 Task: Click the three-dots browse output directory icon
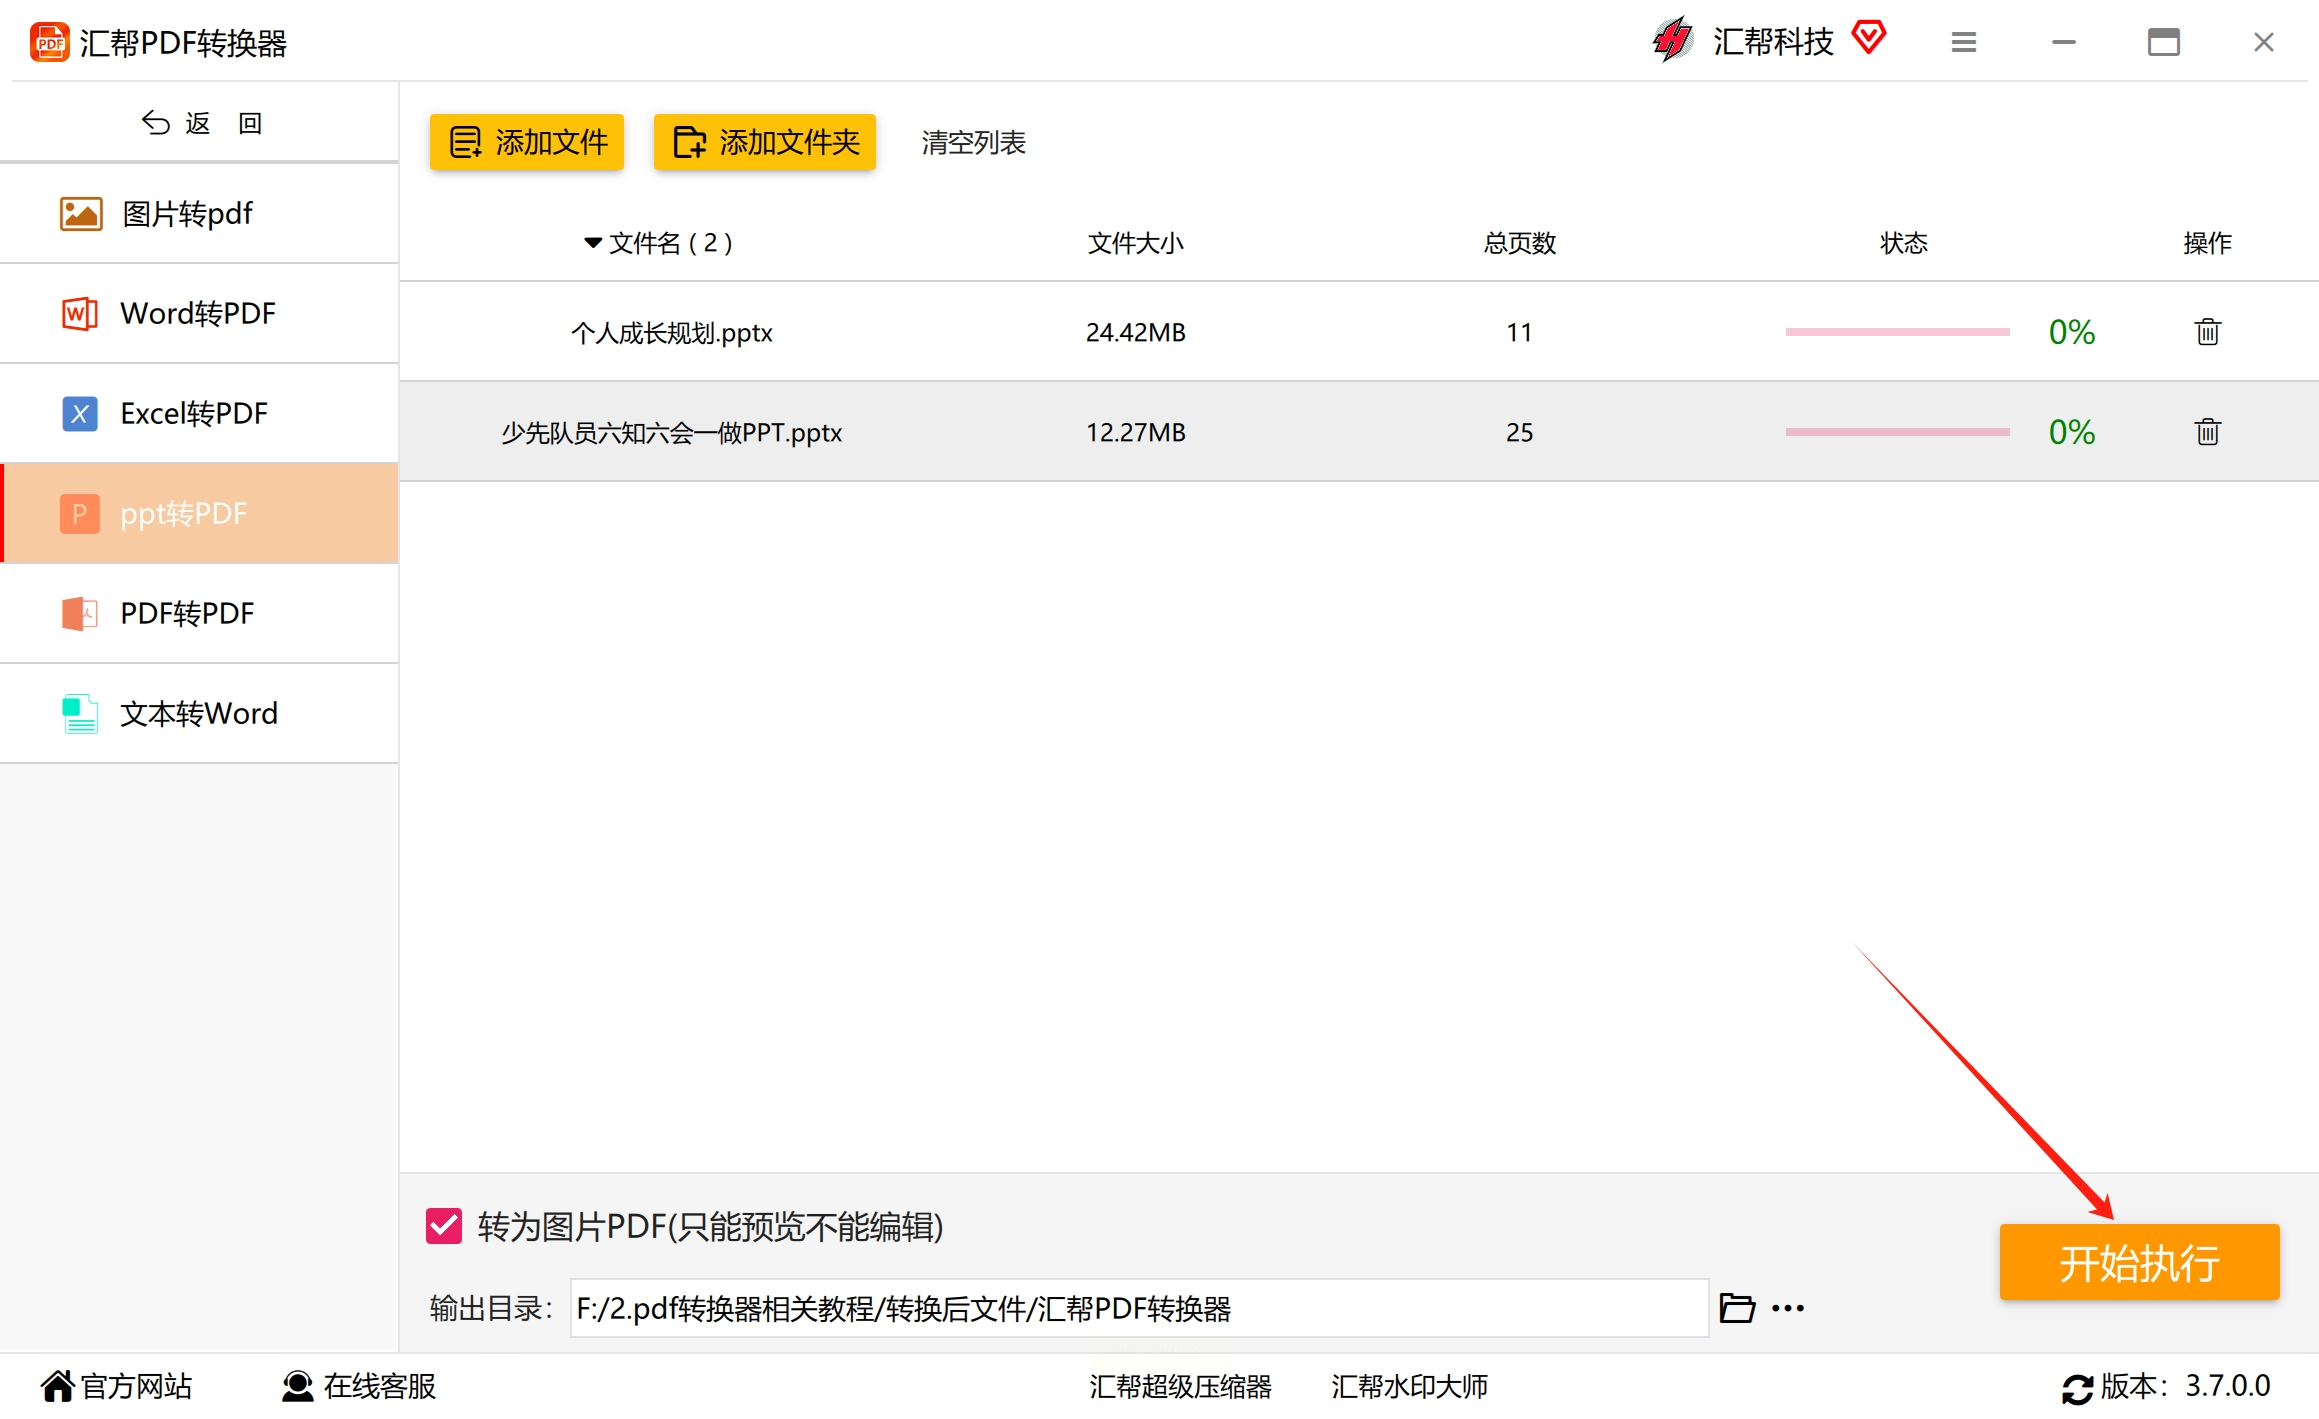coord(1788,1308)
